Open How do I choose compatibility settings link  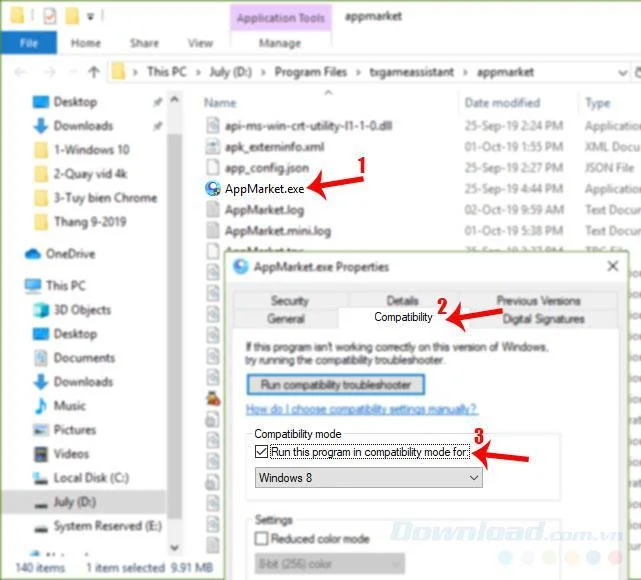[361, 409]
